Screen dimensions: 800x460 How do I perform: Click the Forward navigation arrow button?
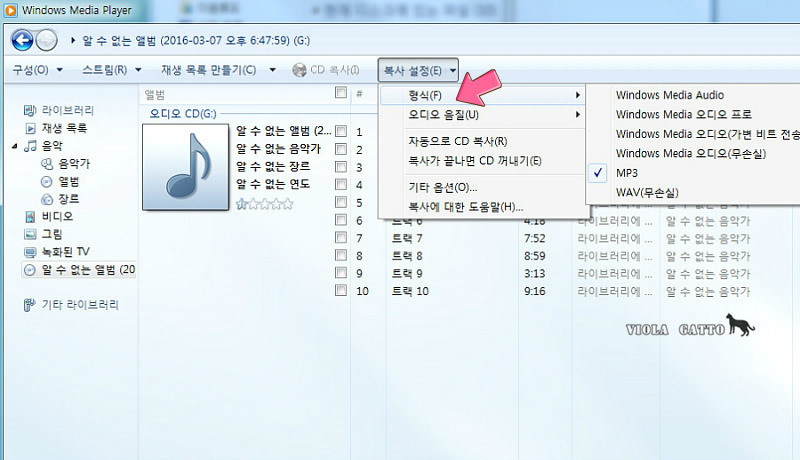[x=46, y=40]
